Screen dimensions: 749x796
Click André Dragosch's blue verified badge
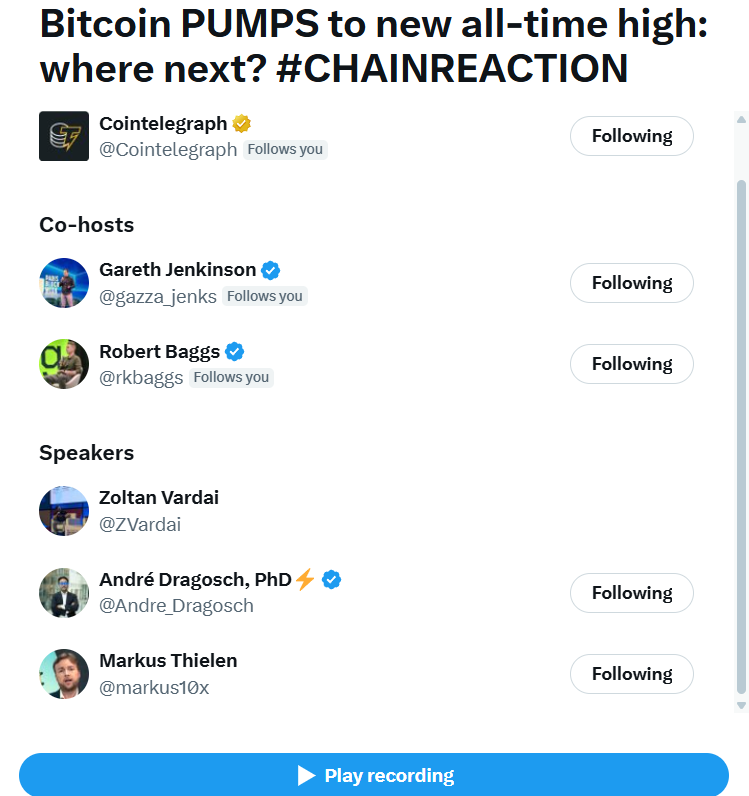332,579
